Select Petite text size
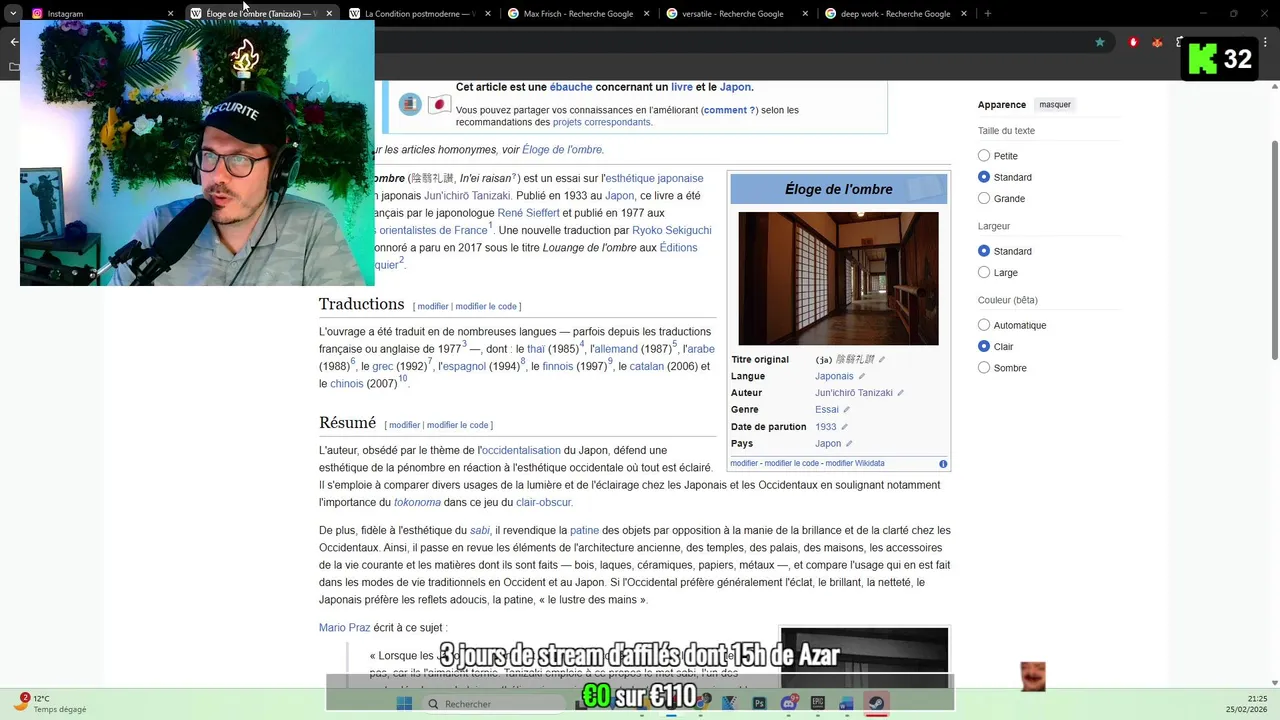Viewport: 1280px width, 720px height. (984, 156)
